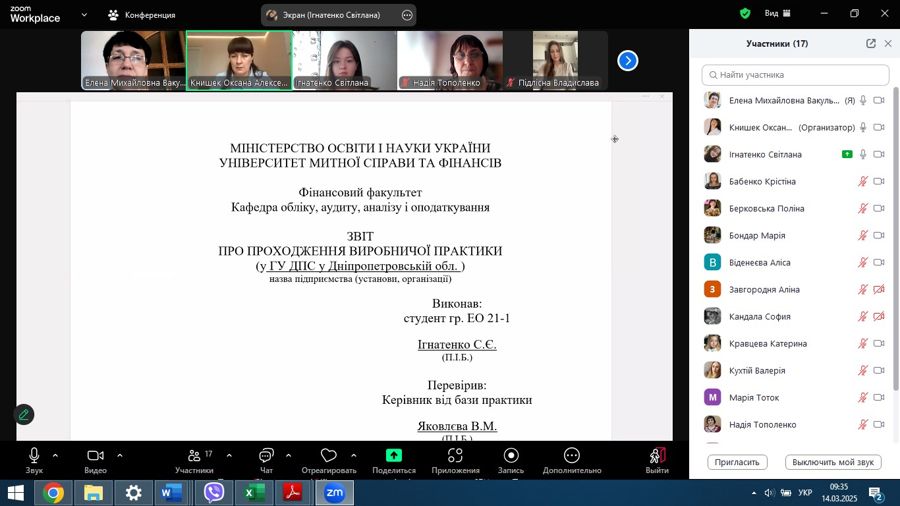Viewport: 900px width, 506px height.
Task: Toggle camera icon for Бондар Марія
Action: [x=879, y=235]
